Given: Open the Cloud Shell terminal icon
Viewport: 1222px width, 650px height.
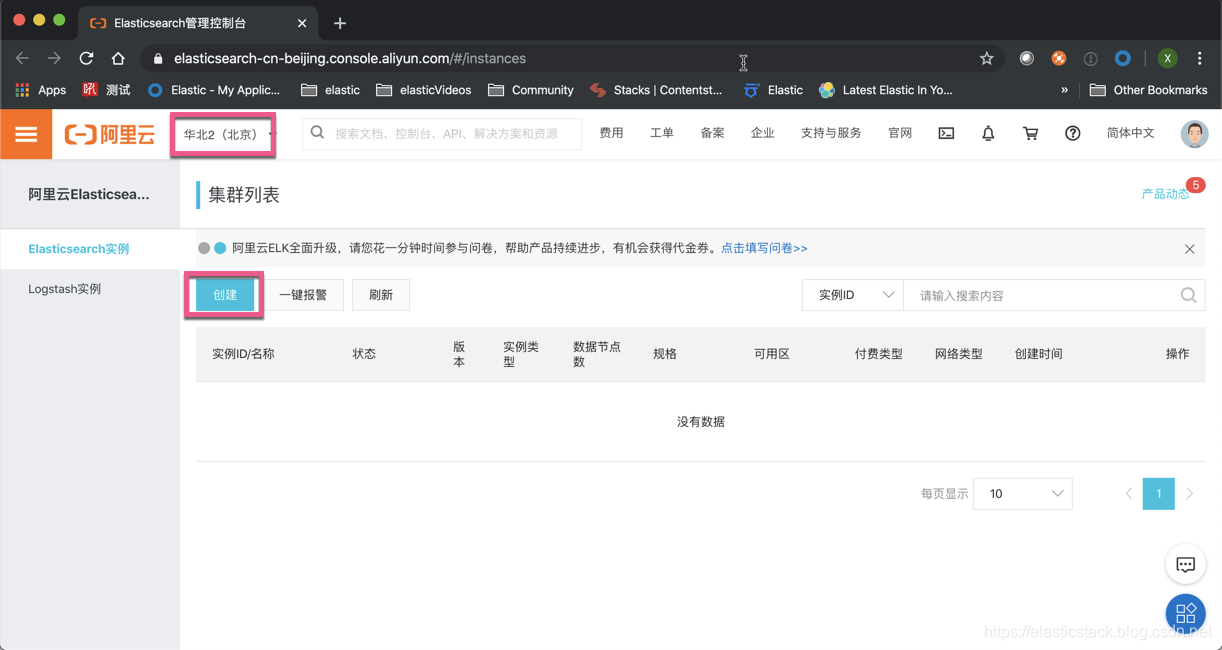Looking at the screenshot, I should pyautogui.click(x=946, y=134).
